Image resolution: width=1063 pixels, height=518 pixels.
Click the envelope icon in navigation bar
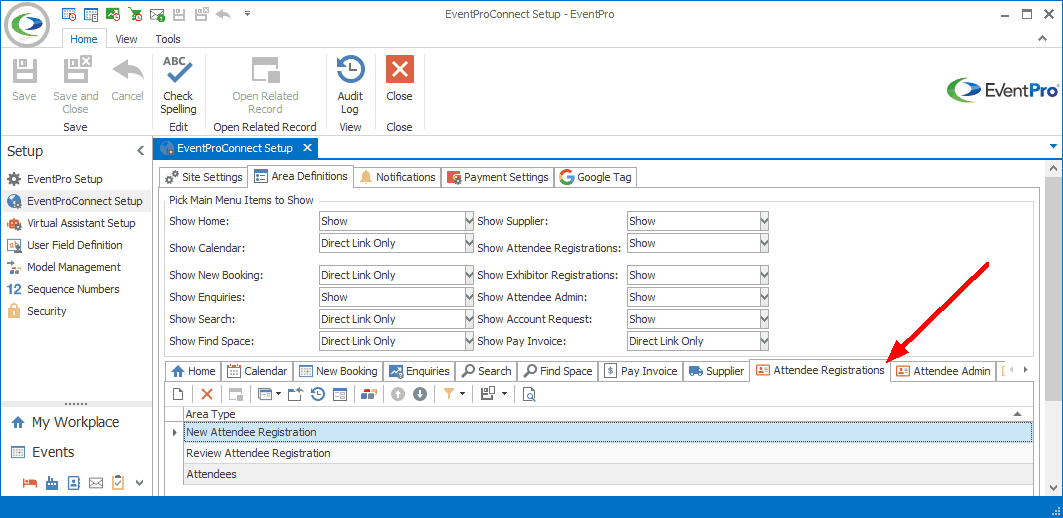pos(96,483)
